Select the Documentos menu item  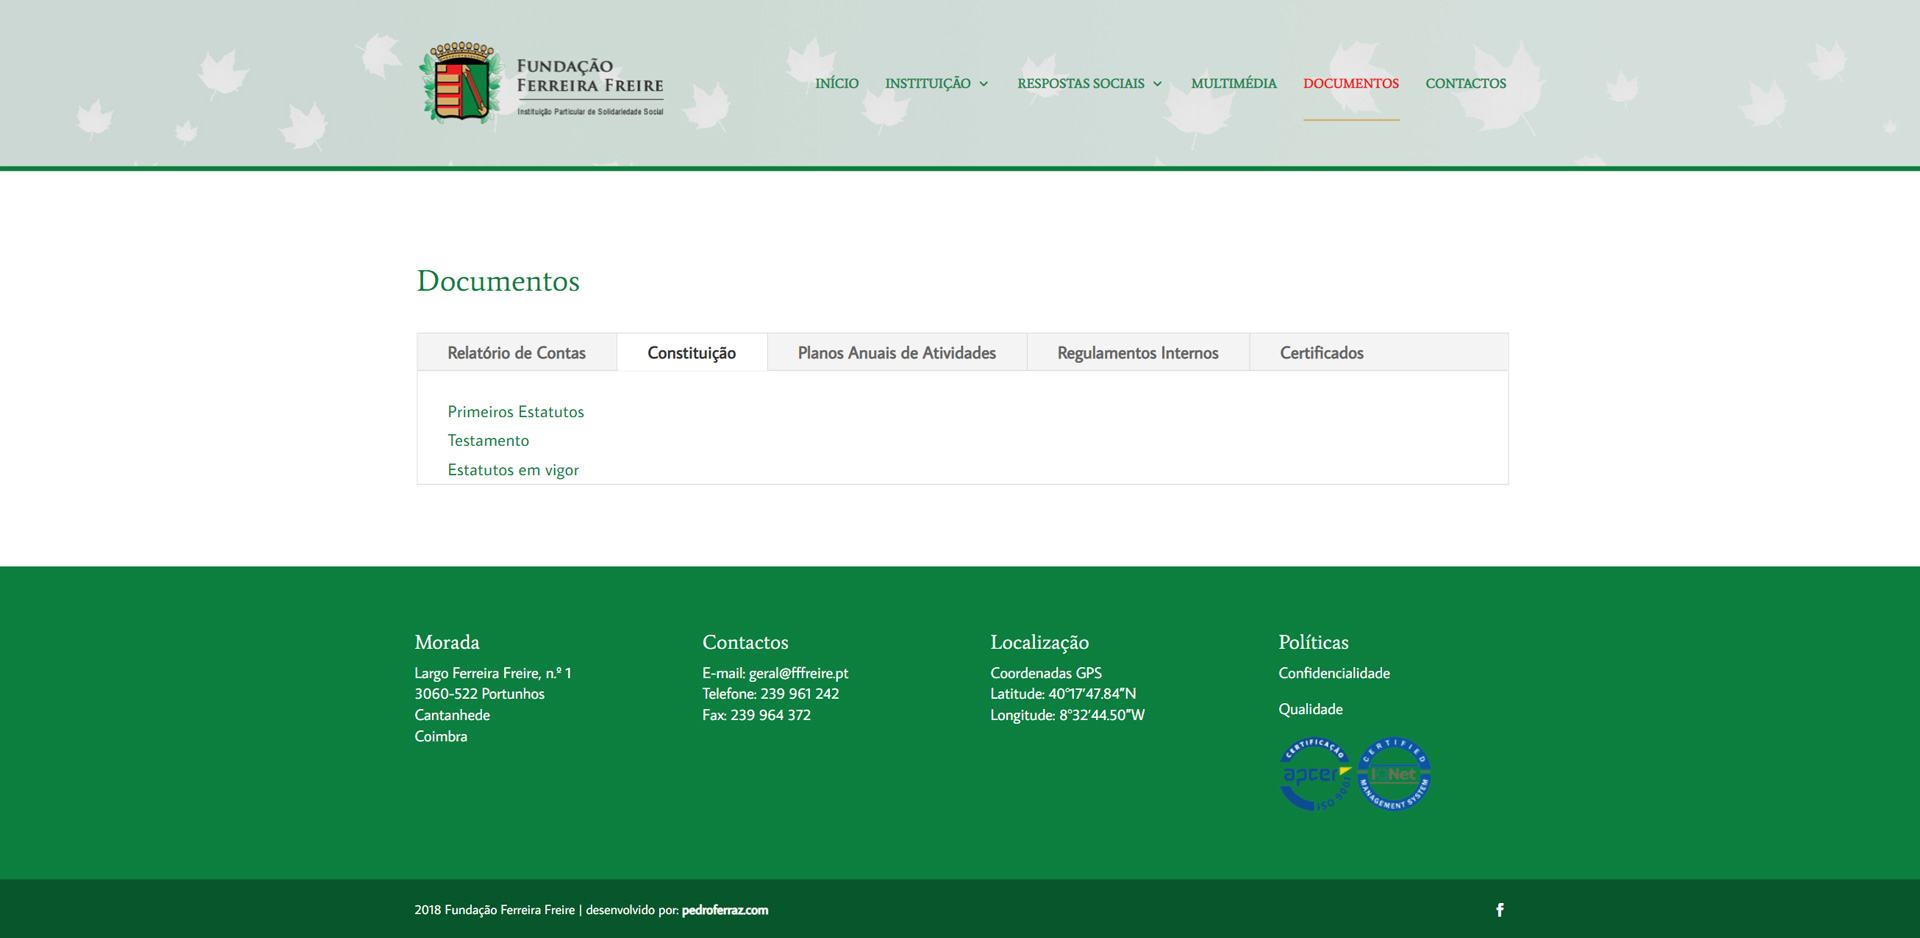[1350, 83]
